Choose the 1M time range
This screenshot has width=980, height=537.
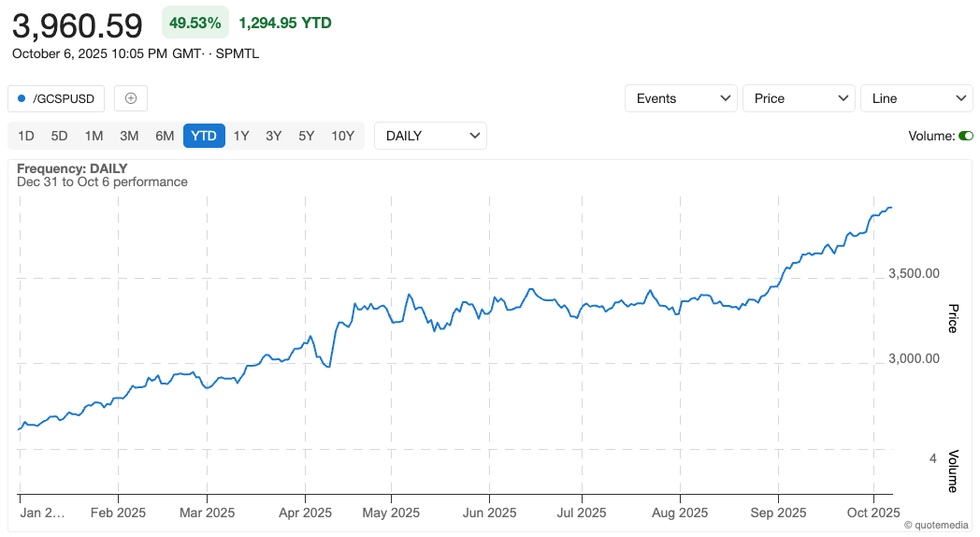[x=93, y=136]
